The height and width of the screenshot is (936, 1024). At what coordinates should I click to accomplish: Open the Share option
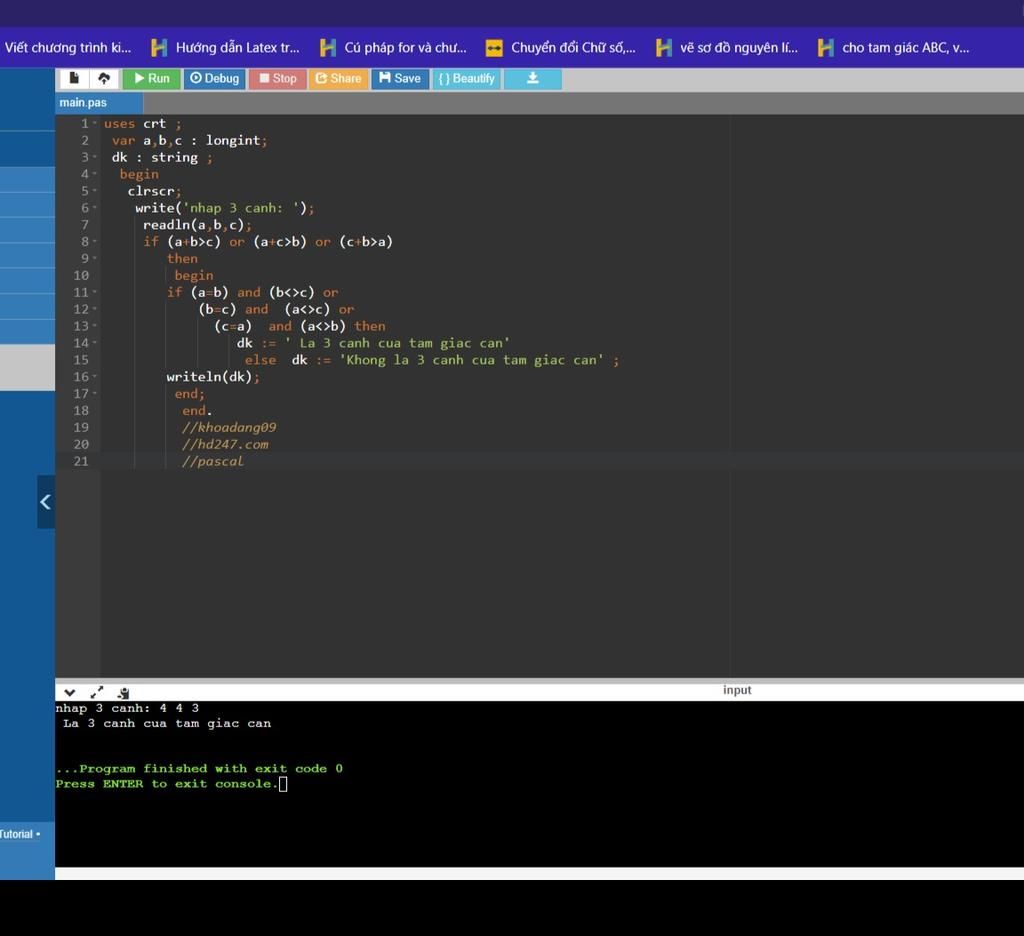click(x=338, y=78)
